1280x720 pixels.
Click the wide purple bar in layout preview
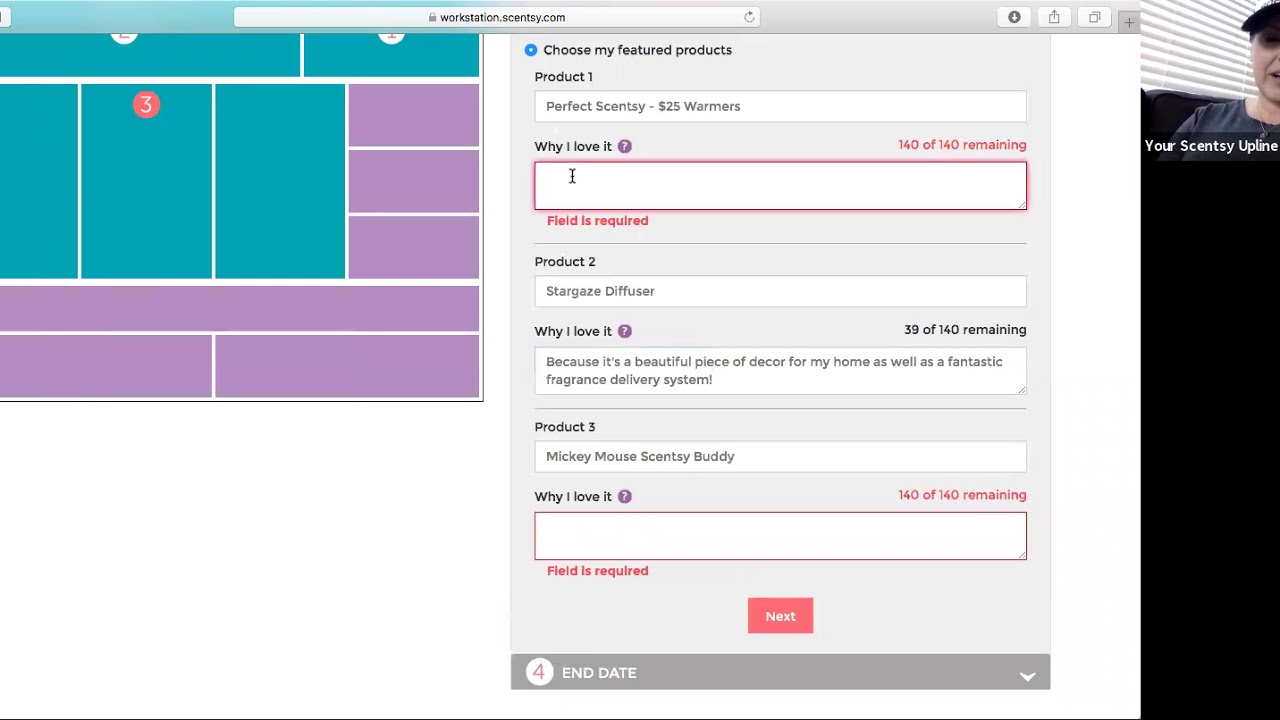click(239, 308)
